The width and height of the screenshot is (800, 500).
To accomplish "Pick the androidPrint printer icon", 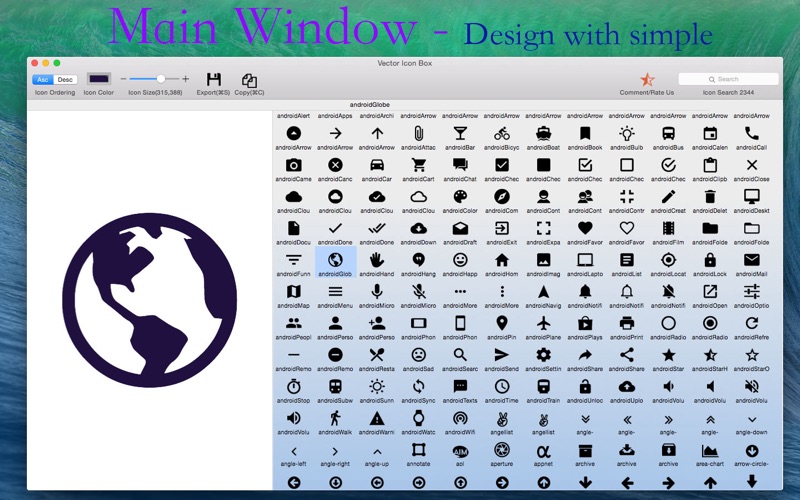I will pyautogui.click(x=627, y=323).
